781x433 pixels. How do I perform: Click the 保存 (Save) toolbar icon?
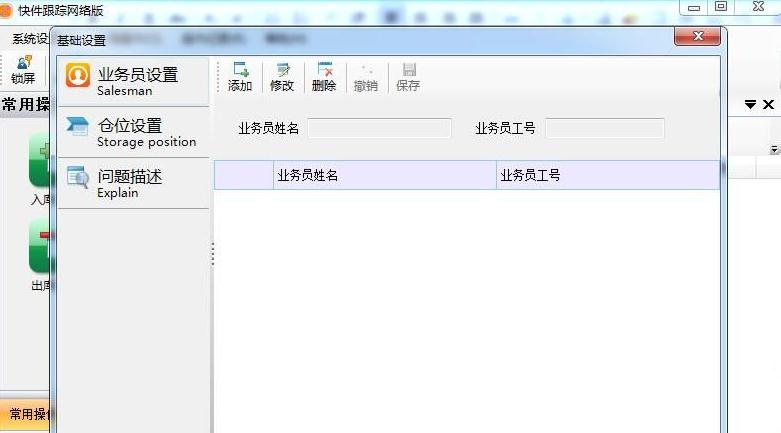[408, 77]
